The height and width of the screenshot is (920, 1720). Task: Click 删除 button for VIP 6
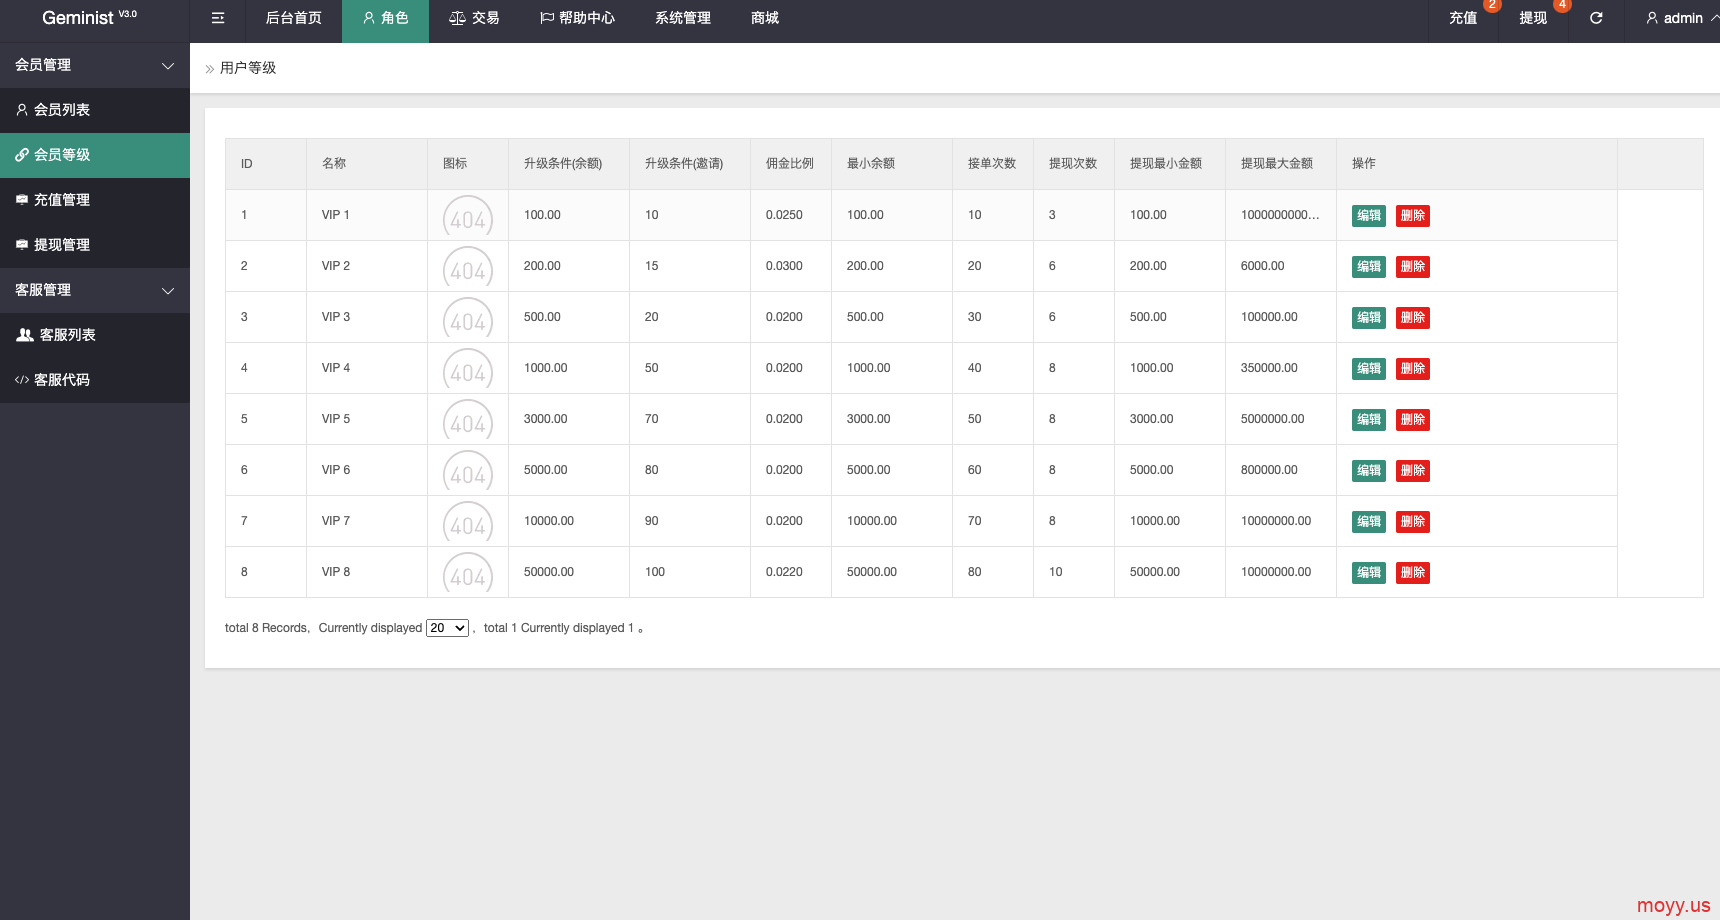[x=1413, y=471]
